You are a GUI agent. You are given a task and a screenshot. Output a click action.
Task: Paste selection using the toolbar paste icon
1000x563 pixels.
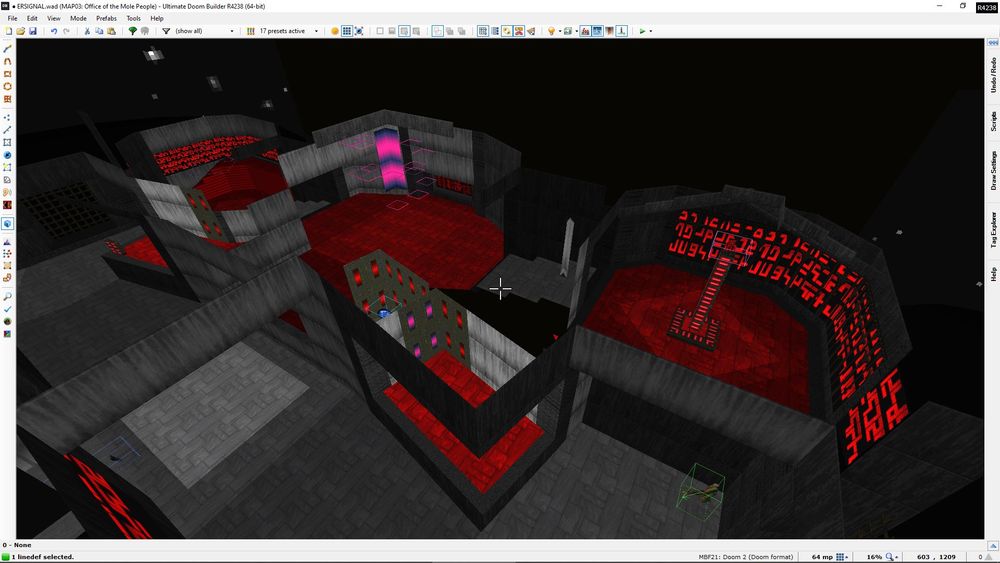[112, 31]
